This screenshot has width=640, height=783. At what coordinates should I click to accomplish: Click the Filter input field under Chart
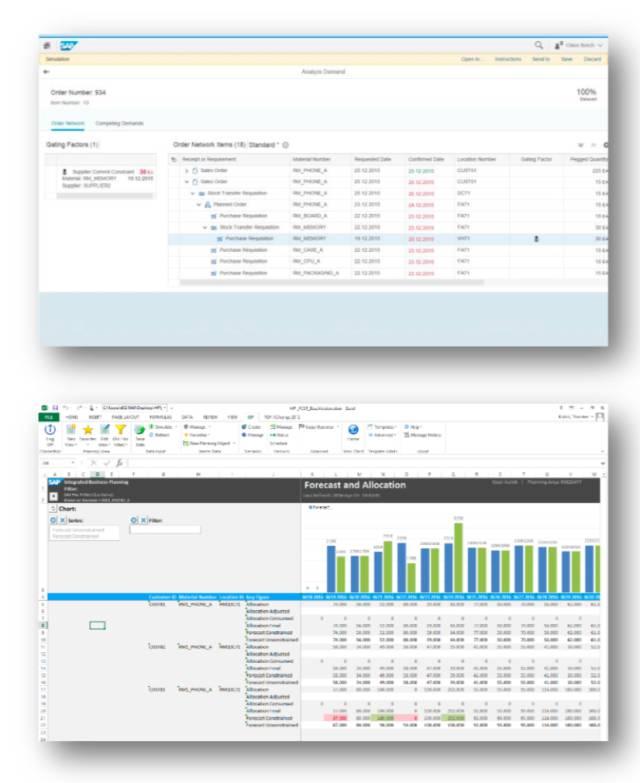point(165,529)
